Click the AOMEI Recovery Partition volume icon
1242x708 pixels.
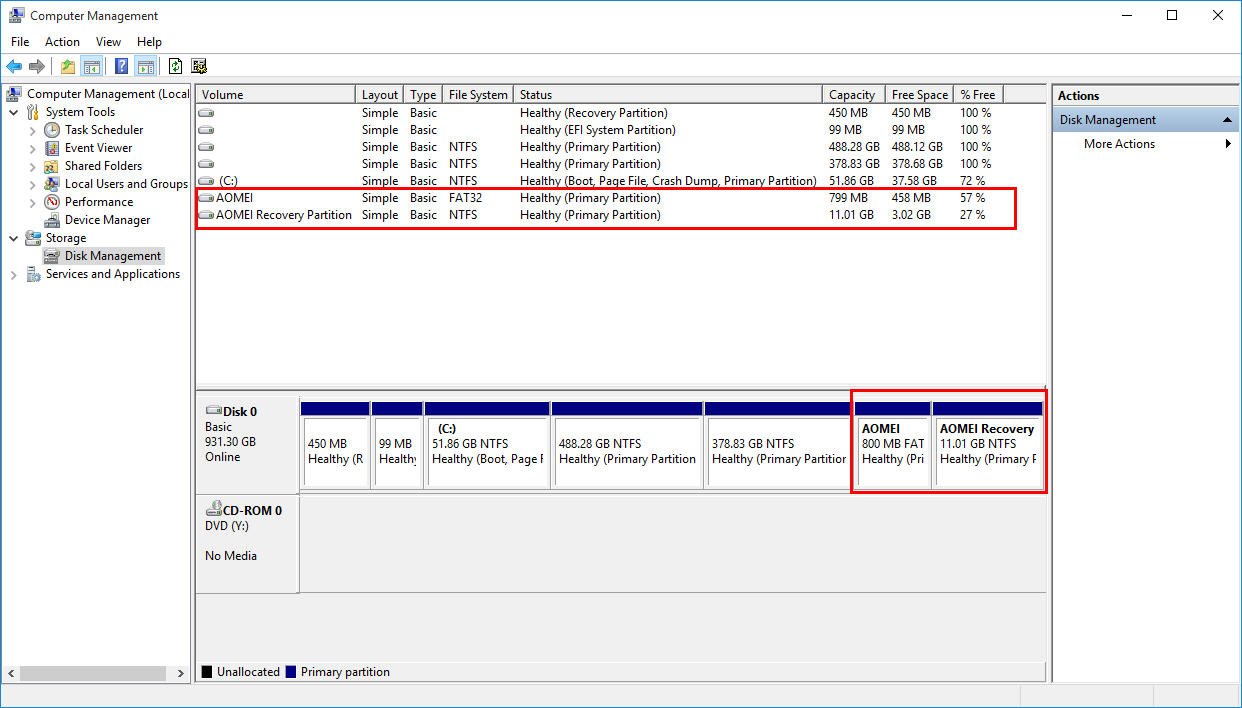(x=206, y=215)
